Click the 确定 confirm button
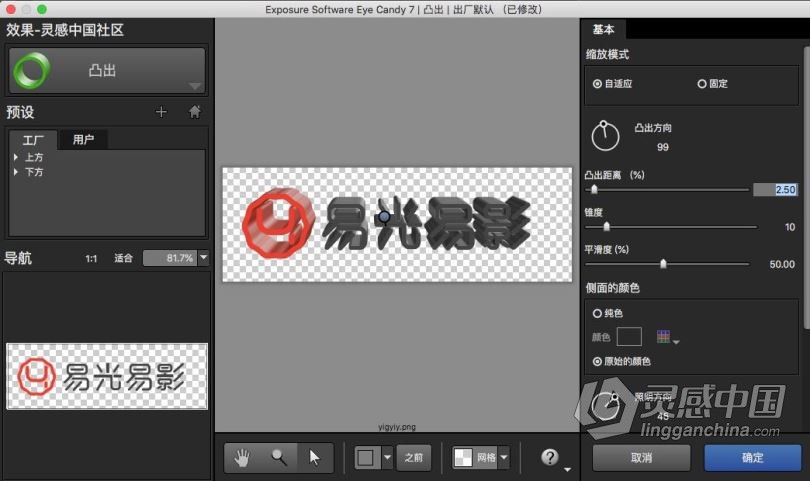 pyautogui.click(x=753, y=458)
